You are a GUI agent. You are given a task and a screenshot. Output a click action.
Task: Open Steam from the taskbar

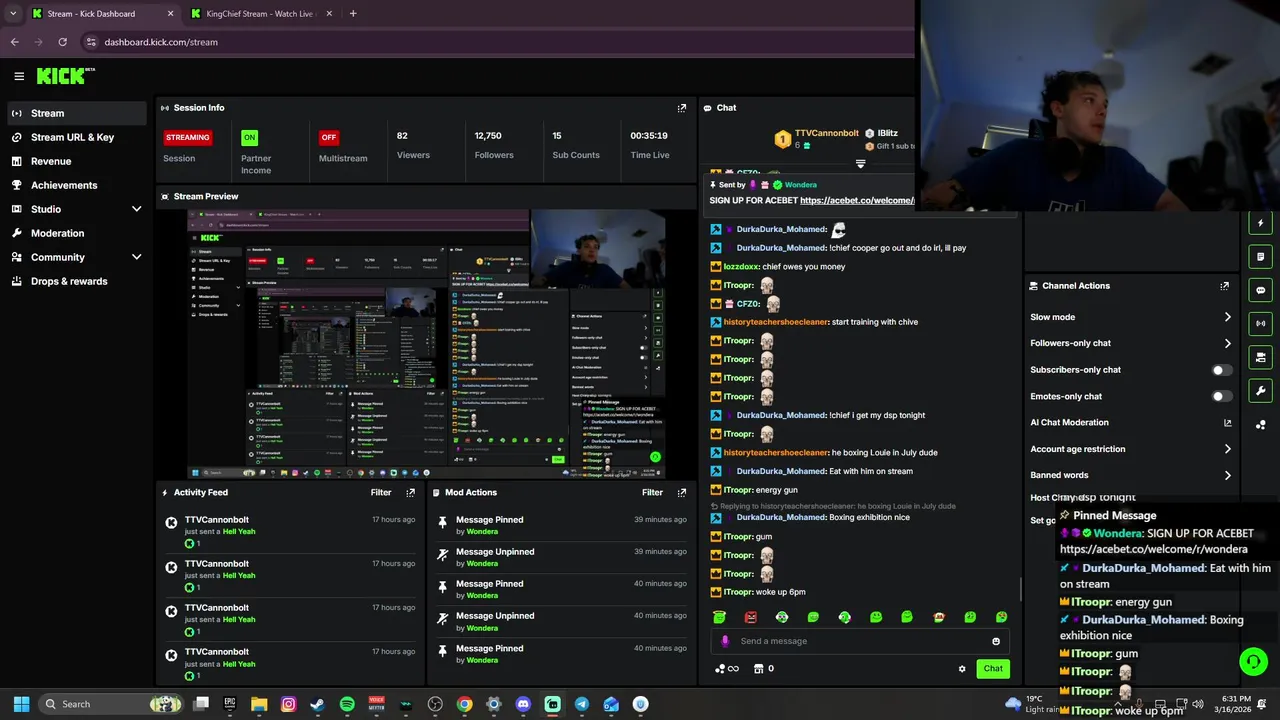[317, 704]
